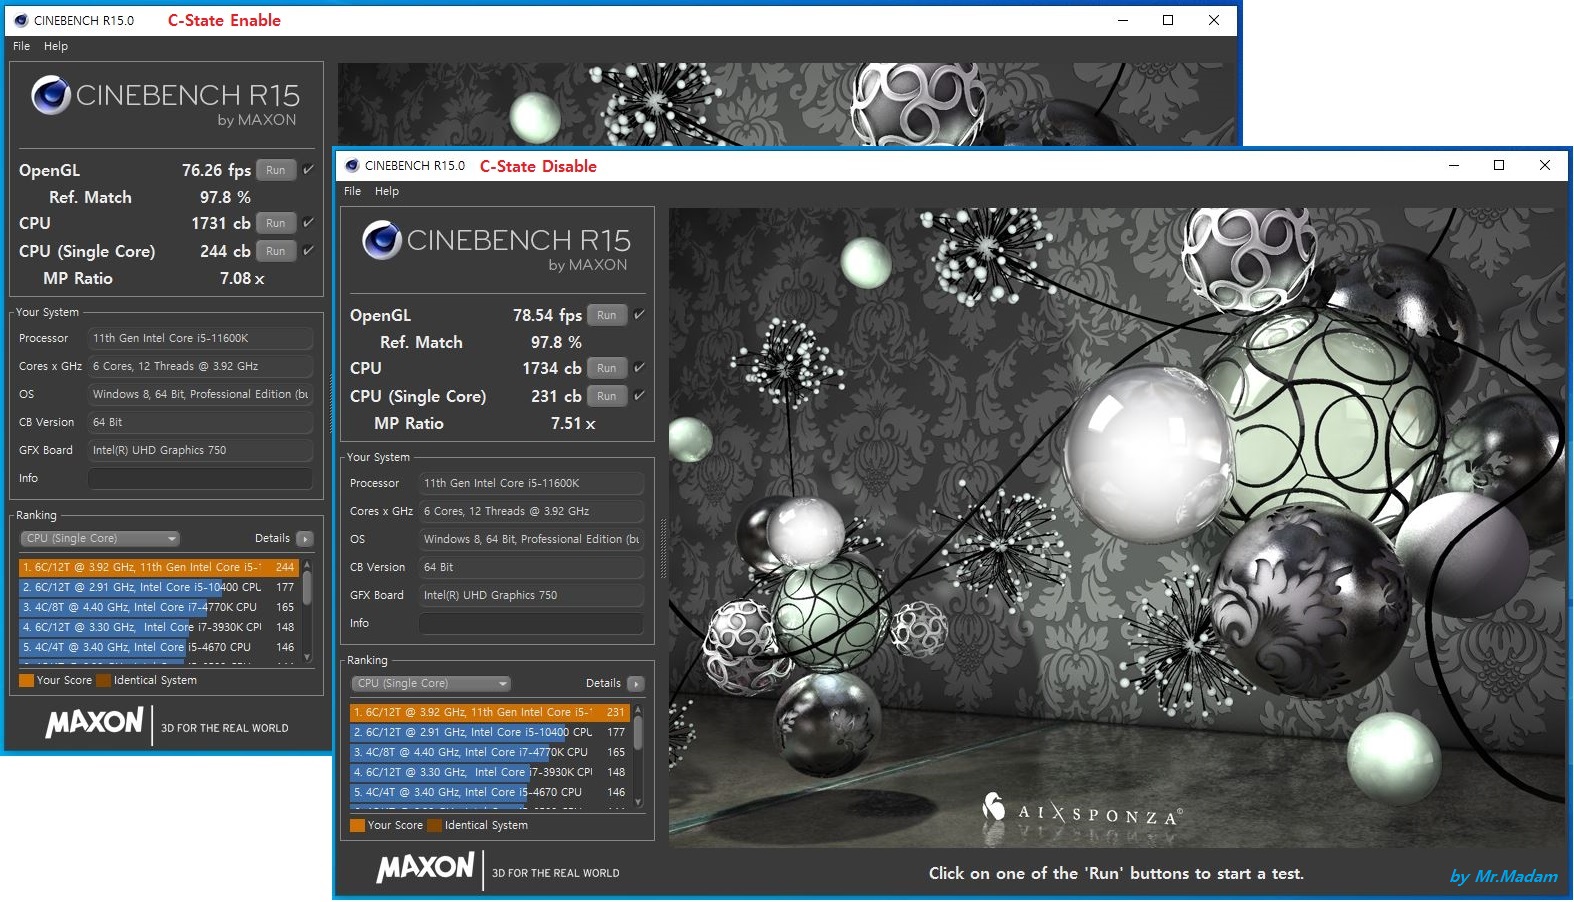Toggle CPU Single Core checkbox in Disable window
Screen dimensions: 1574x902
pos(639,395)
